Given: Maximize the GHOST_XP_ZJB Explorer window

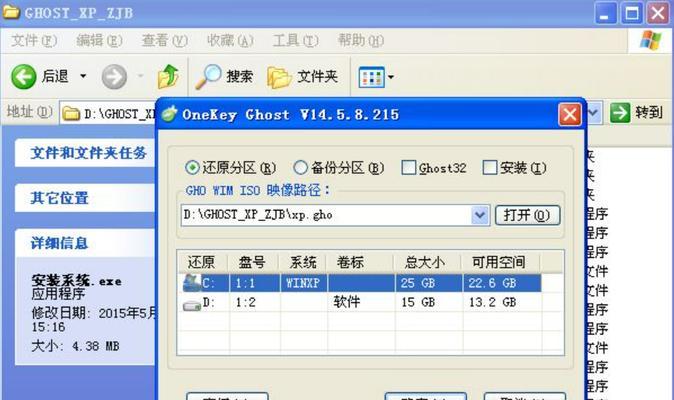Looking at the screenshot, I should coord(631,13).
